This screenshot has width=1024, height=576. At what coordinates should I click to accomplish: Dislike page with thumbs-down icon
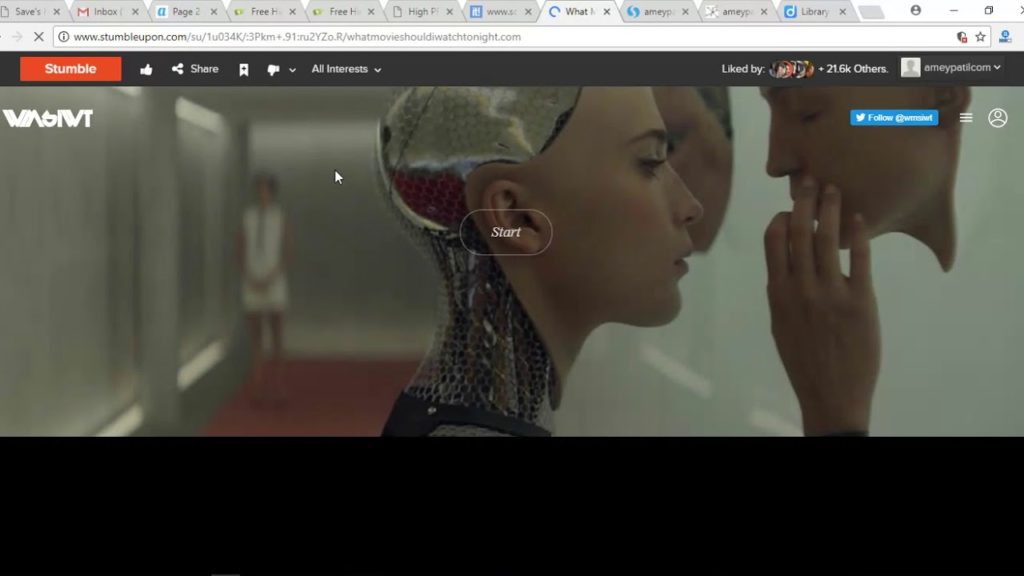pos(273,69)
